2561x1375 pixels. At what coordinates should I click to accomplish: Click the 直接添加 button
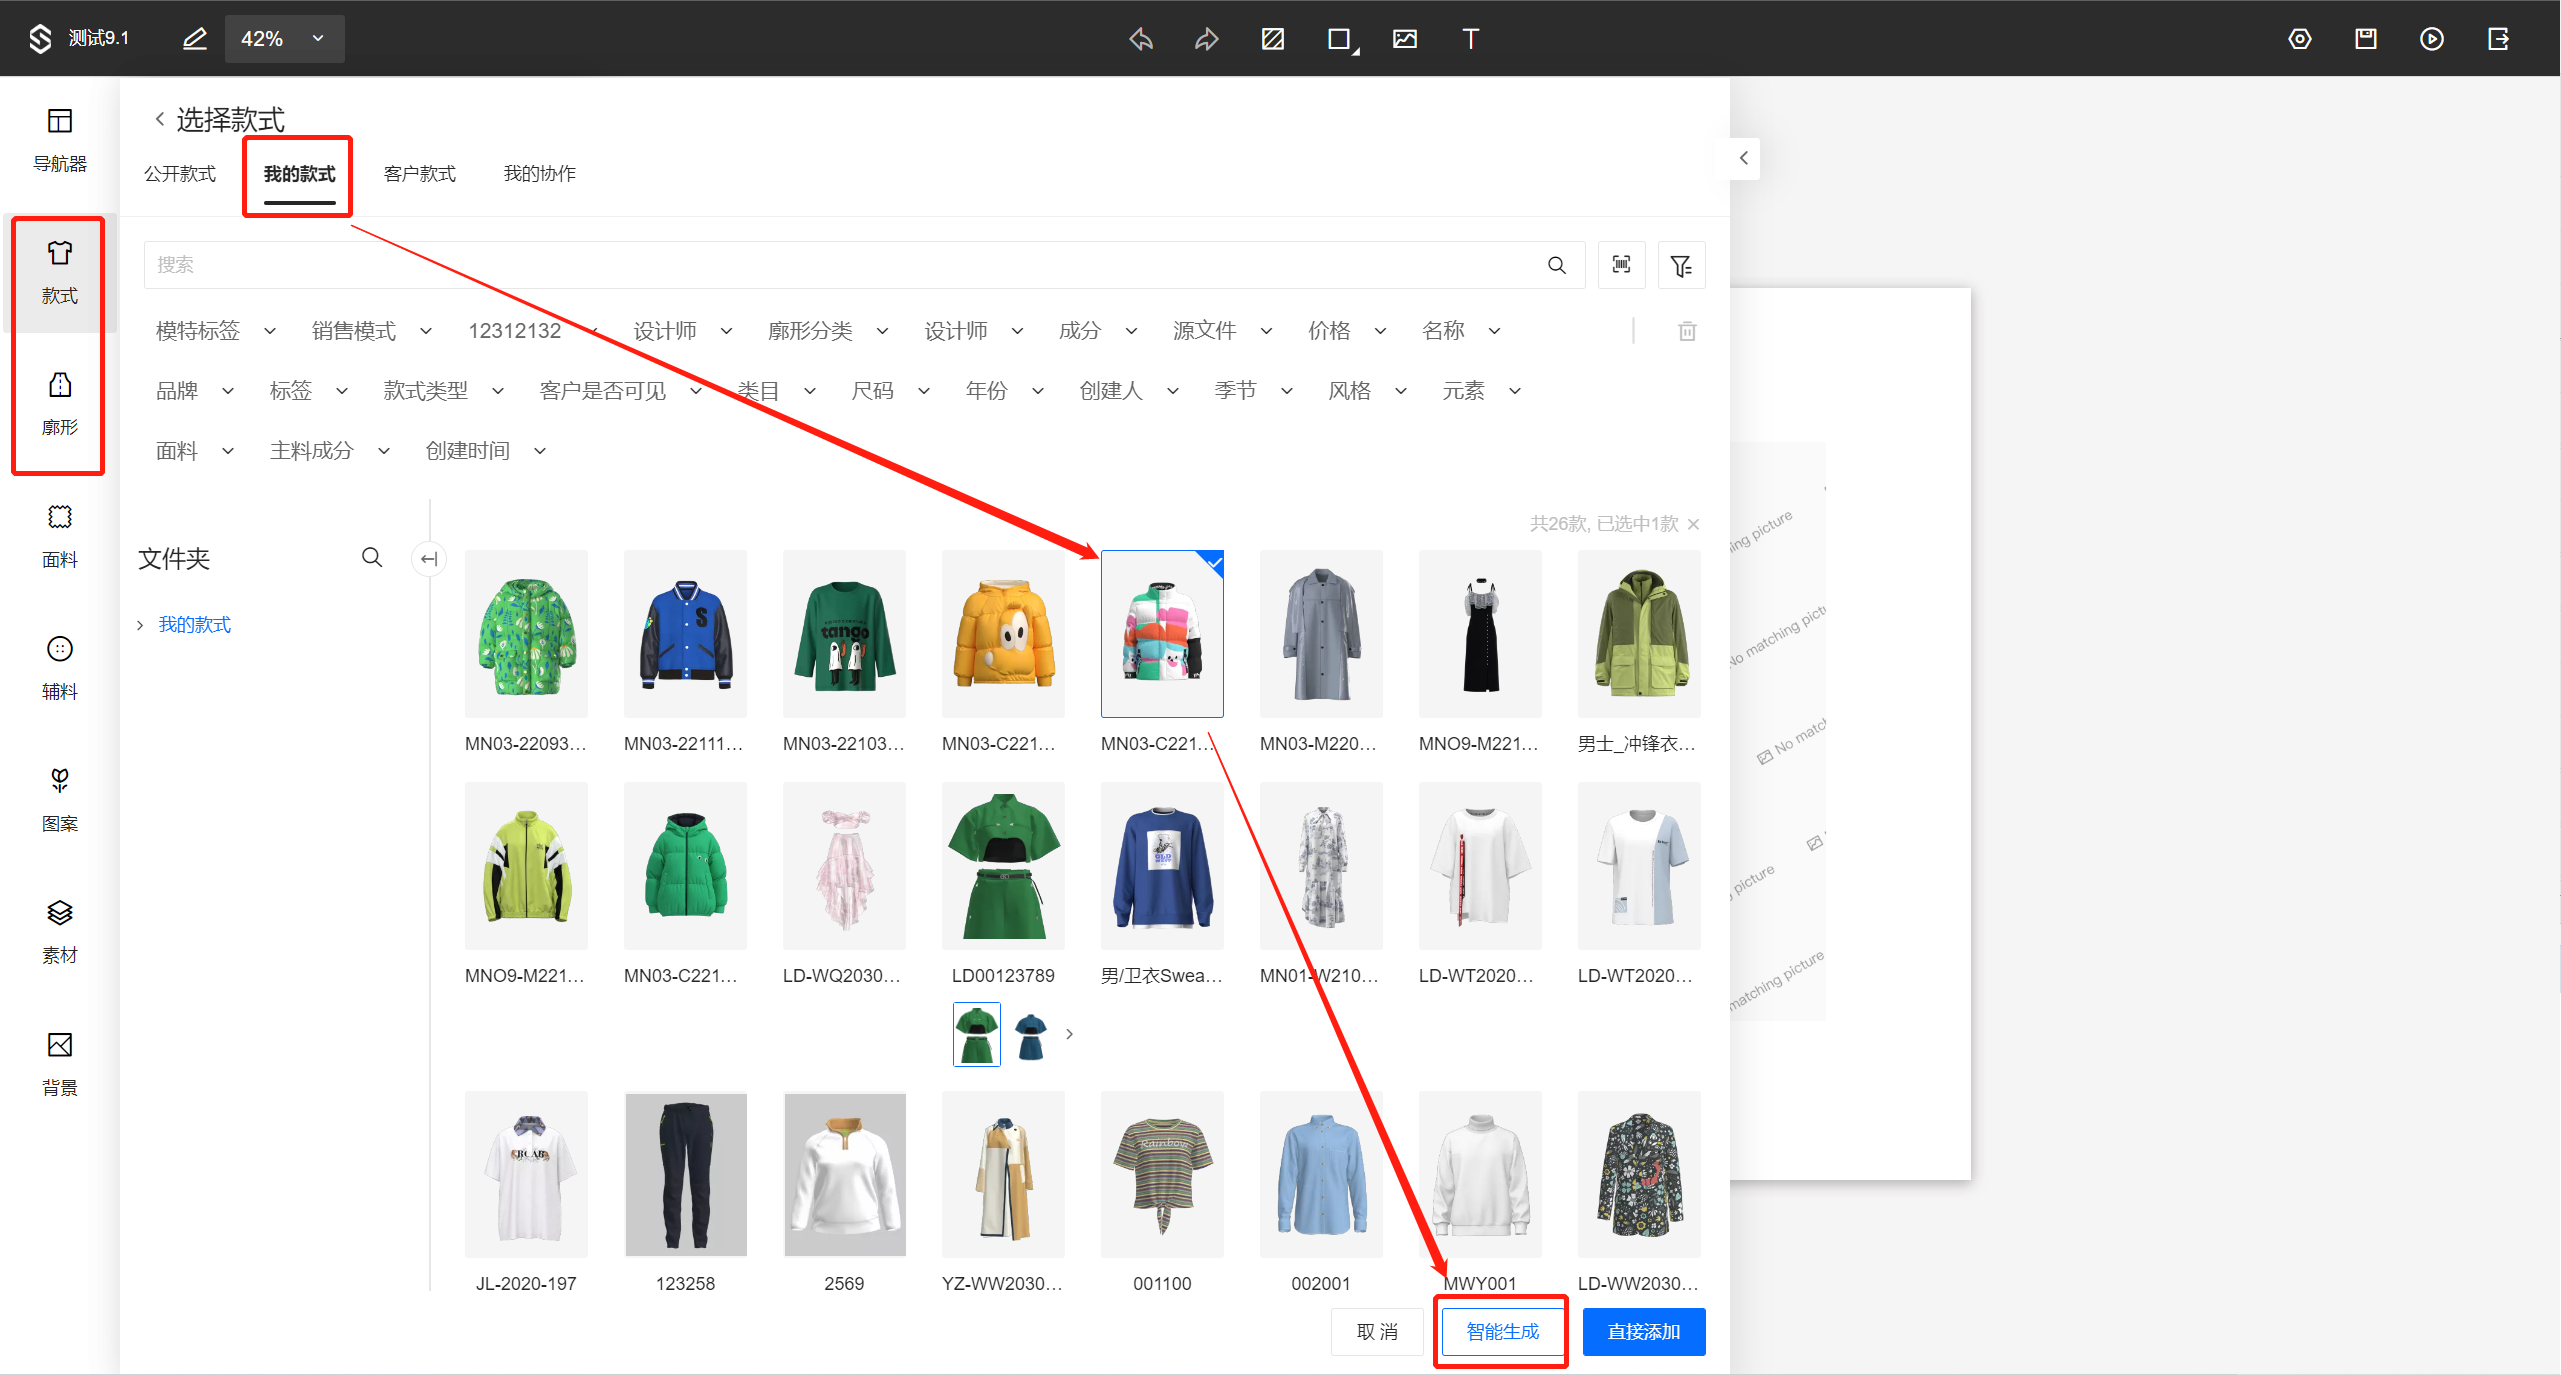tap(1644, 1332)
